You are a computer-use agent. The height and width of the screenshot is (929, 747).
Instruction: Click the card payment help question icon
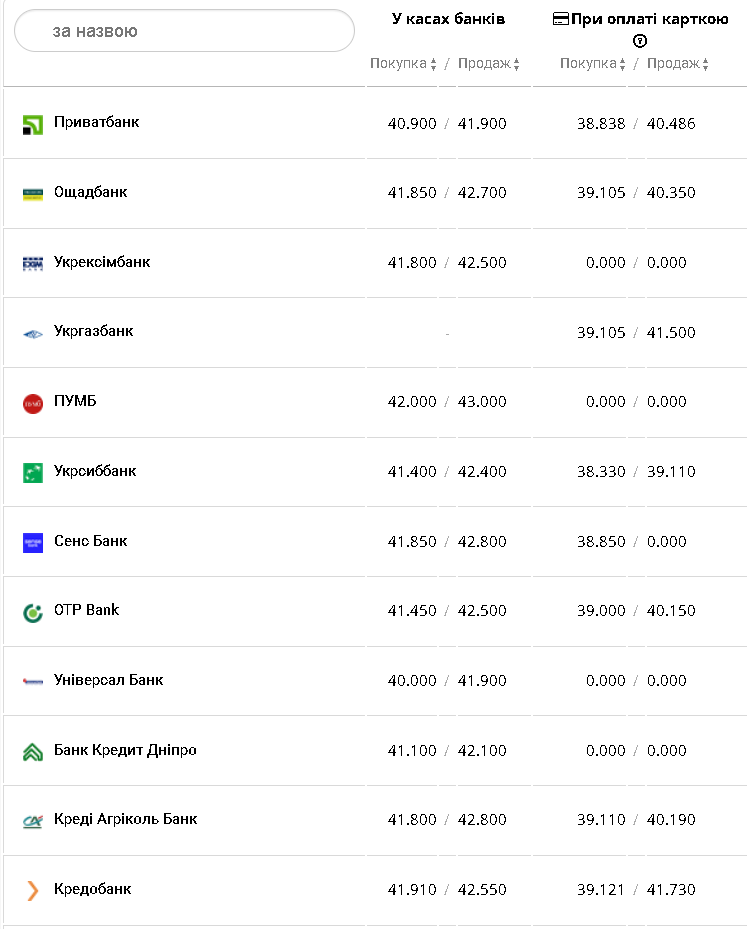click(640, 41)
